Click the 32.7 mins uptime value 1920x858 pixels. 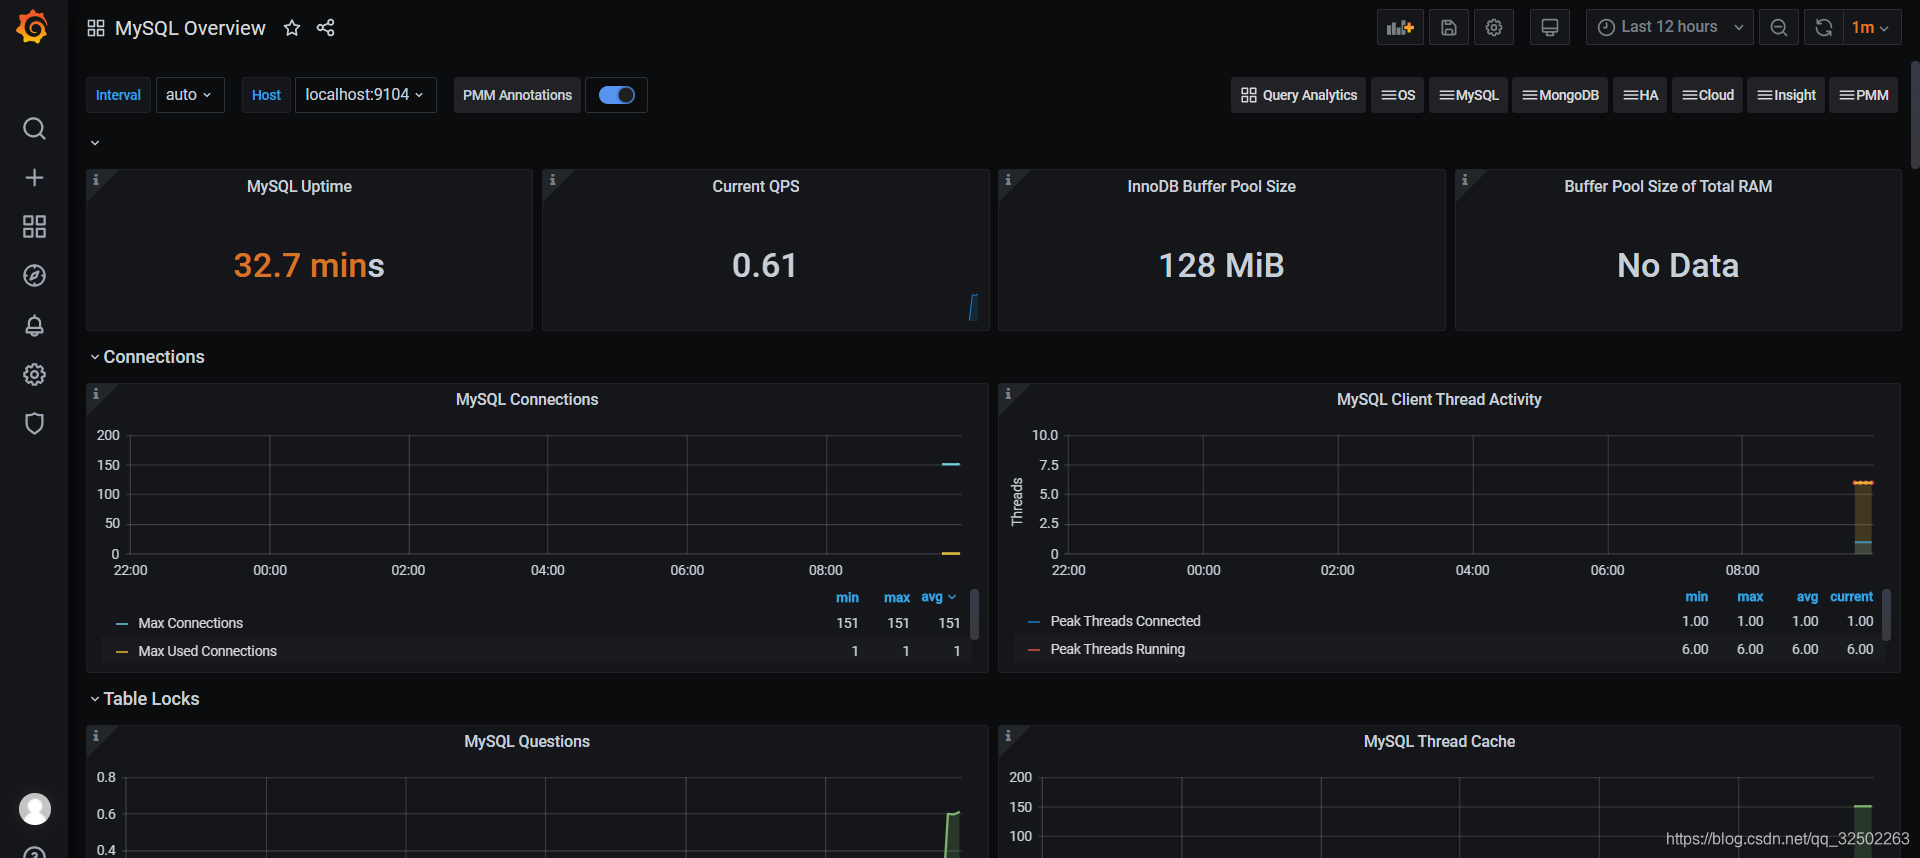click(x=308, y=265)
